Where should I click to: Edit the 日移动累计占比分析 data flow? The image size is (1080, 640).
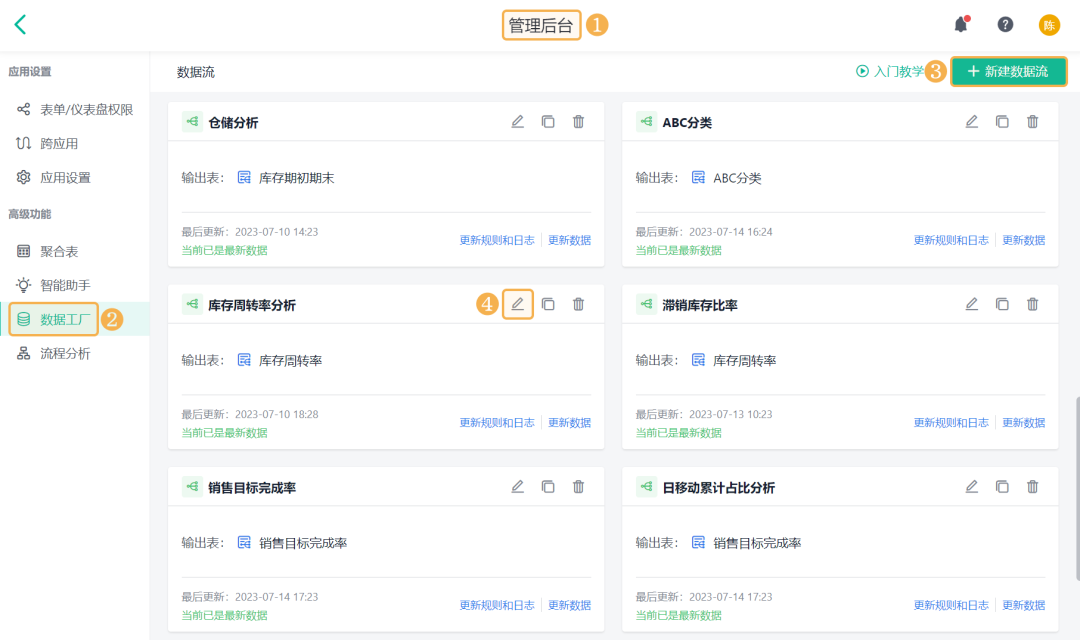[x=971, y=487]
